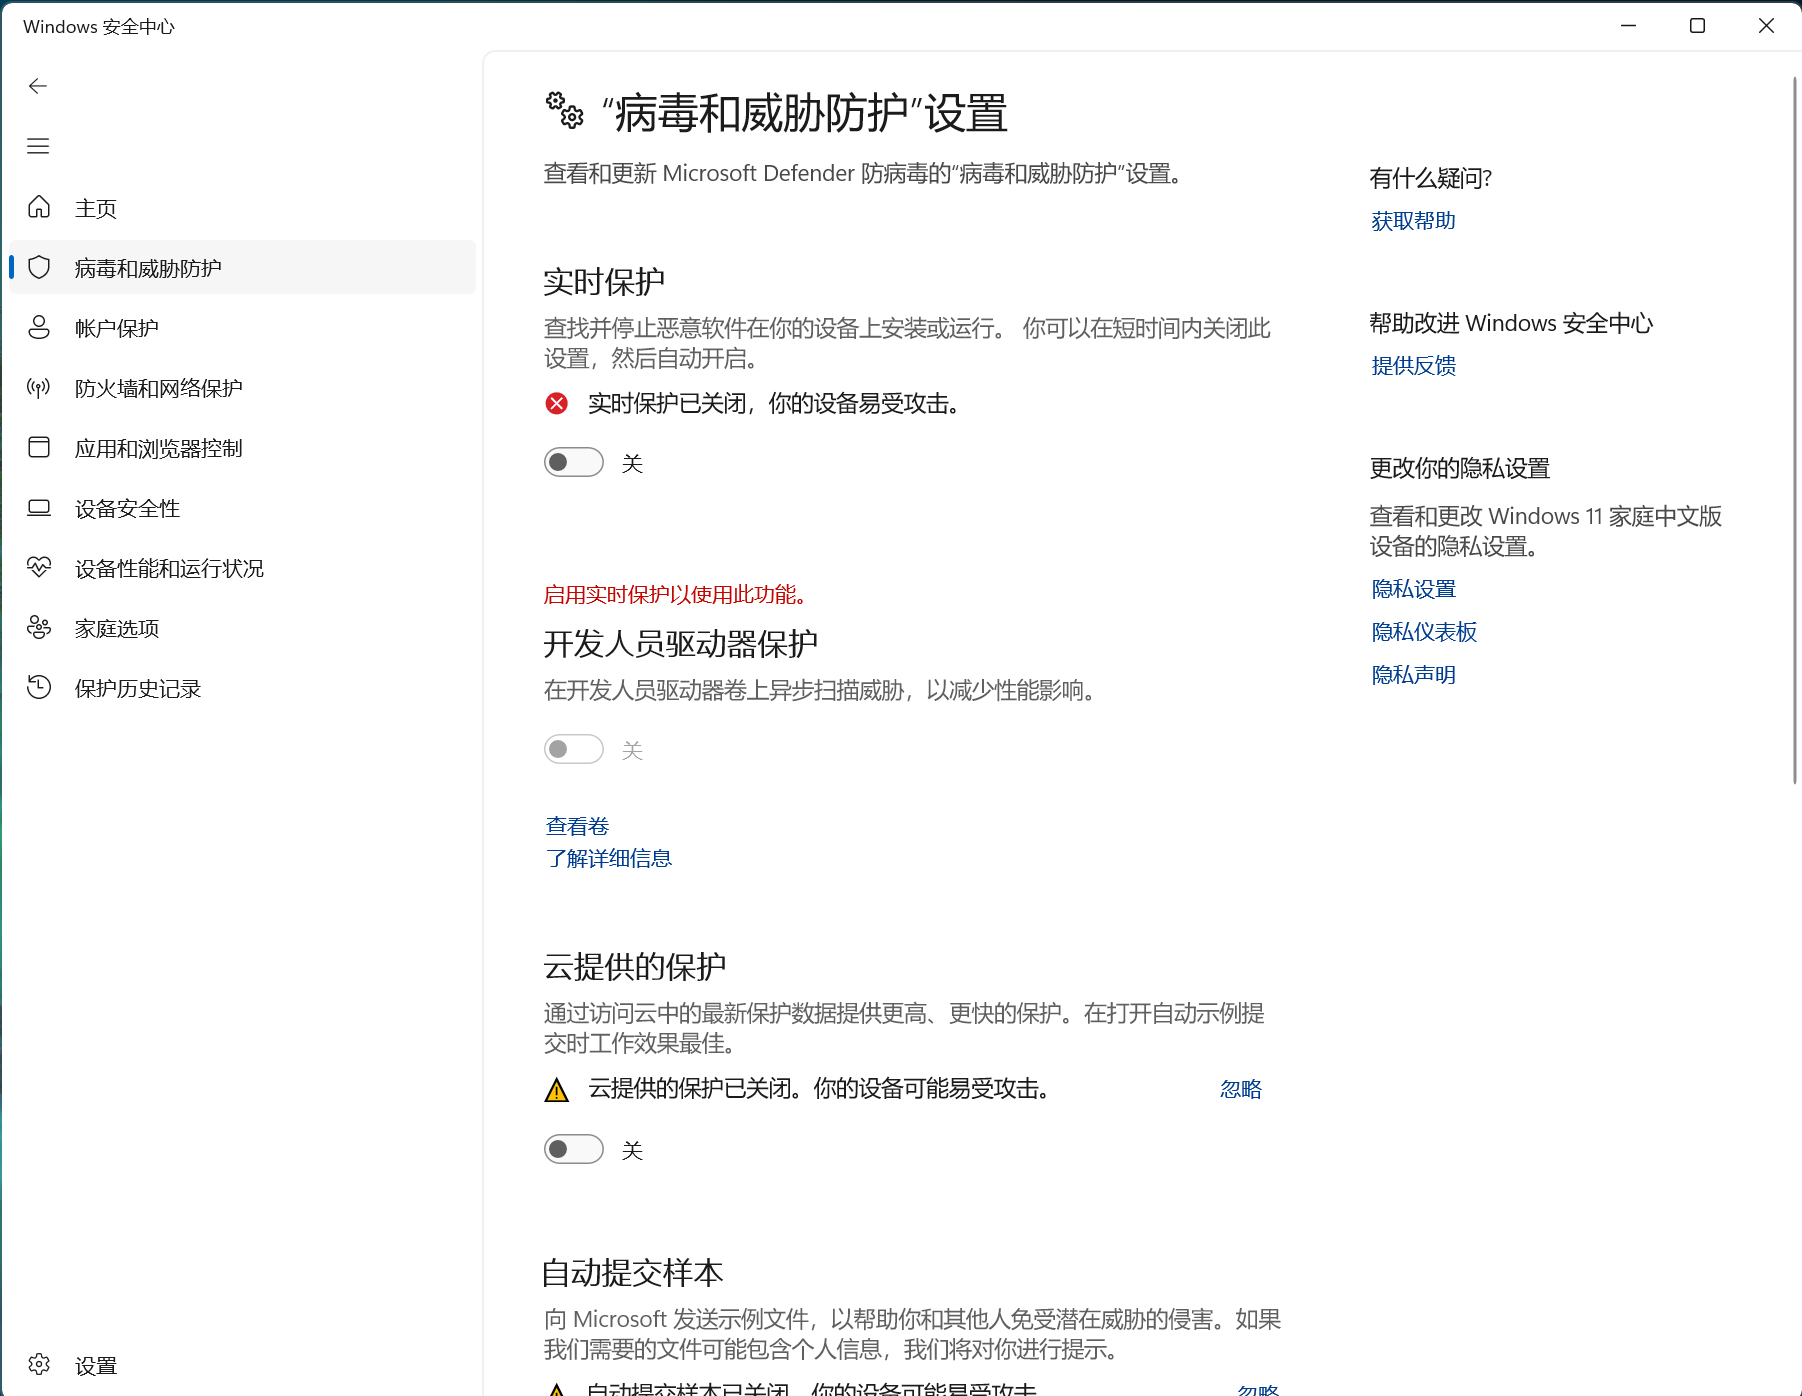
Task: Toggle the 开发人员驱动器保护 switch
Action: click(x=574, y=749)
